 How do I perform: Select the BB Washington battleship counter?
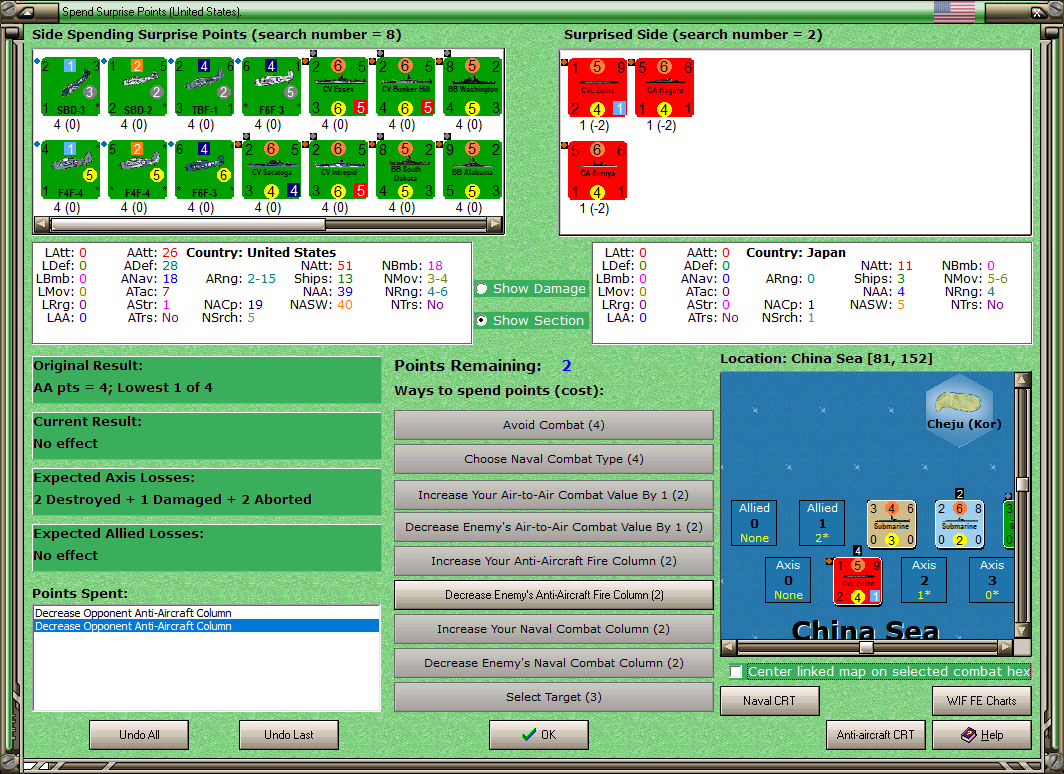pos(473,87)
